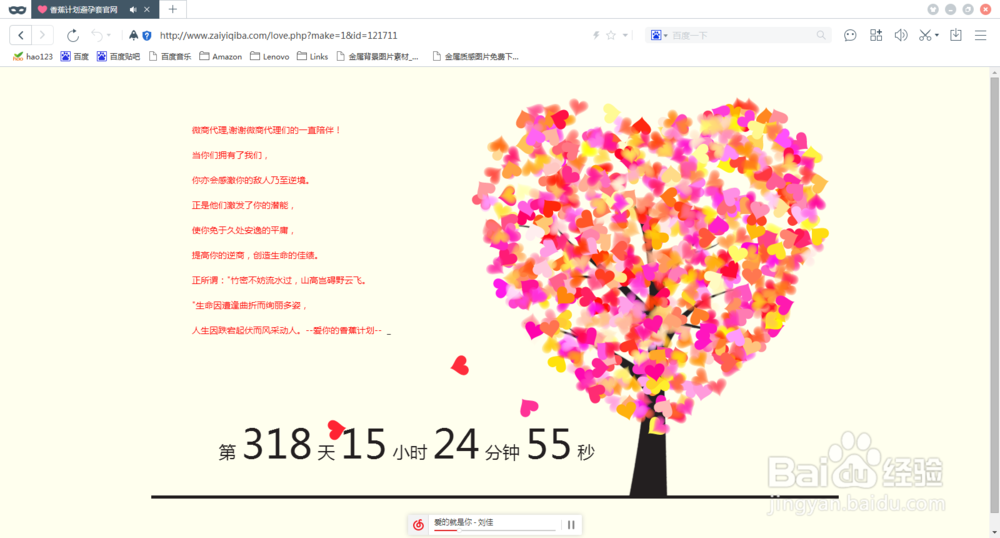Click the browser sound speaker icon

[901, 35]
